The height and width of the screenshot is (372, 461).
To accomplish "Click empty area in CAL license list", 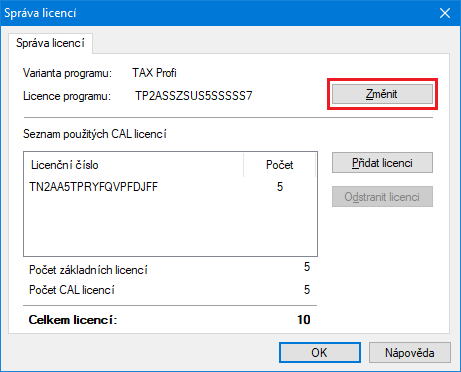I will click(x=170, y=227).
